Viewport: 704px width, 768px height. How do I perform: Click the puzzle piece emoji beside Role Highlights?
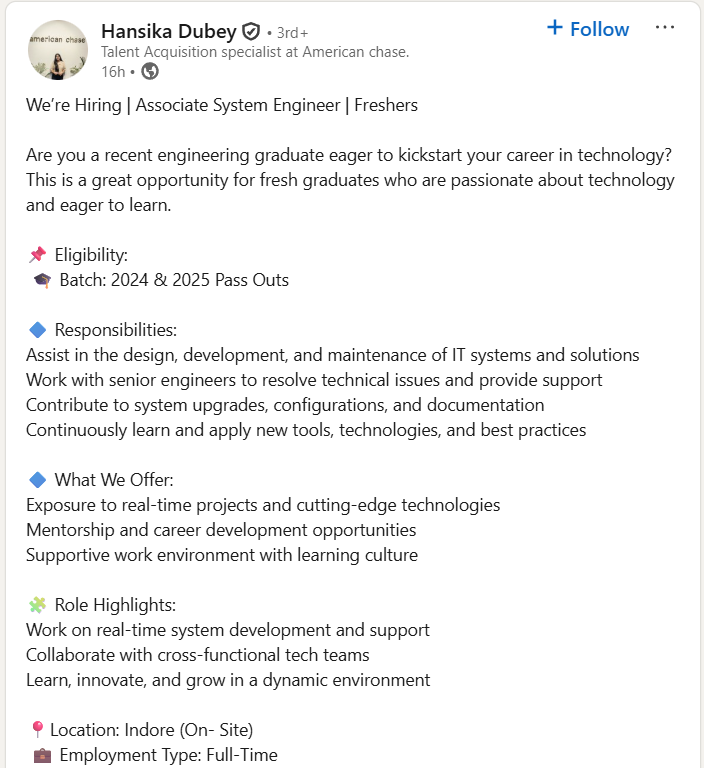38,605
